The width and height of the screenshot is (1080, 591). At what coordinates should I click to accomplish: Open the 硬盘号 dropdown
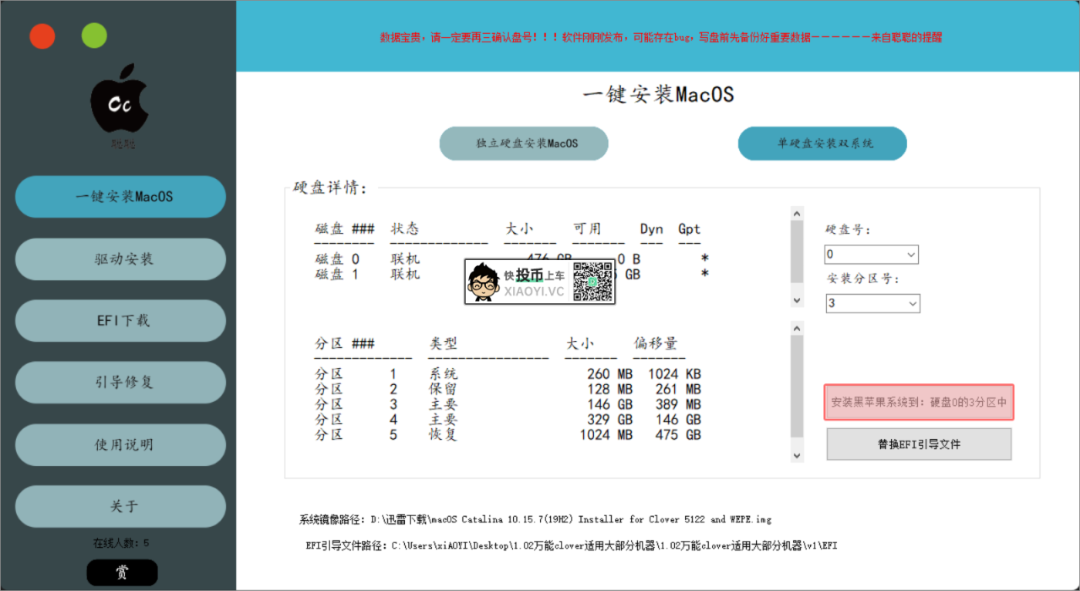coord(871,254)
